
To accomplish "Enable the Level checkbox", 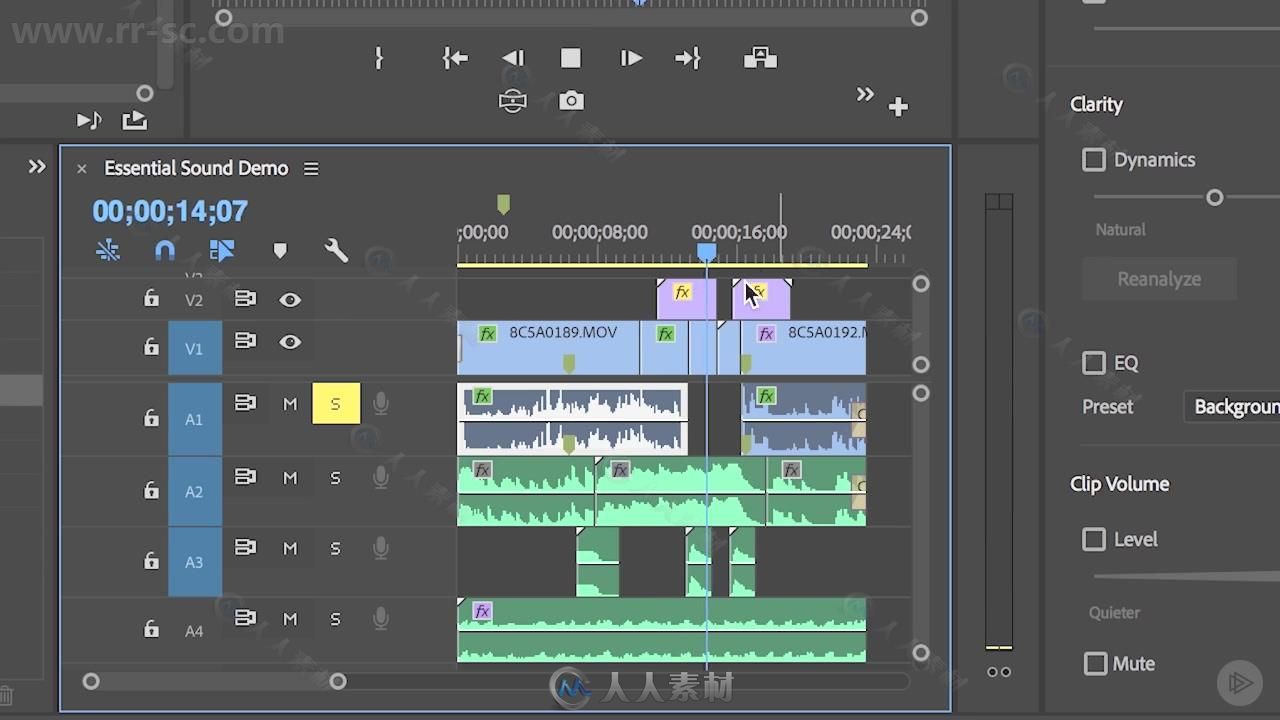I will pos(1094,540).
